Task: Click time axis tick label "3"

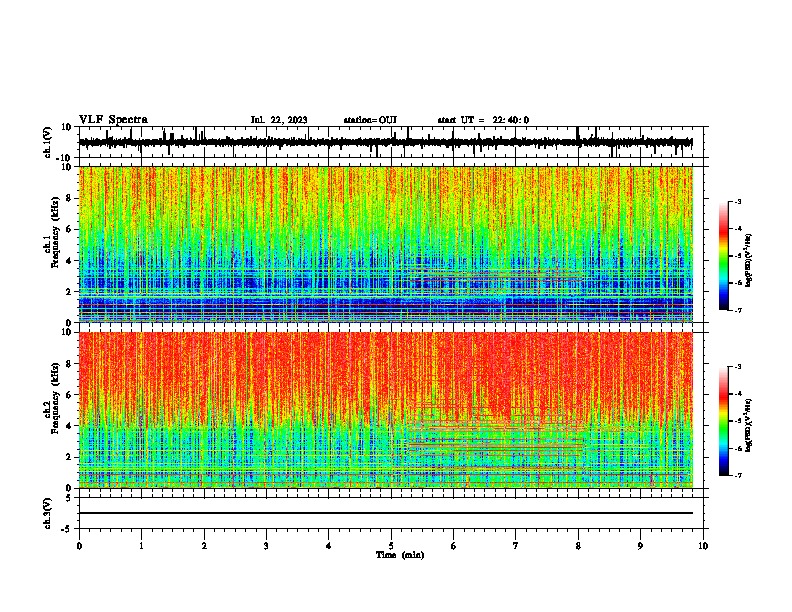Action: (266, 546)
